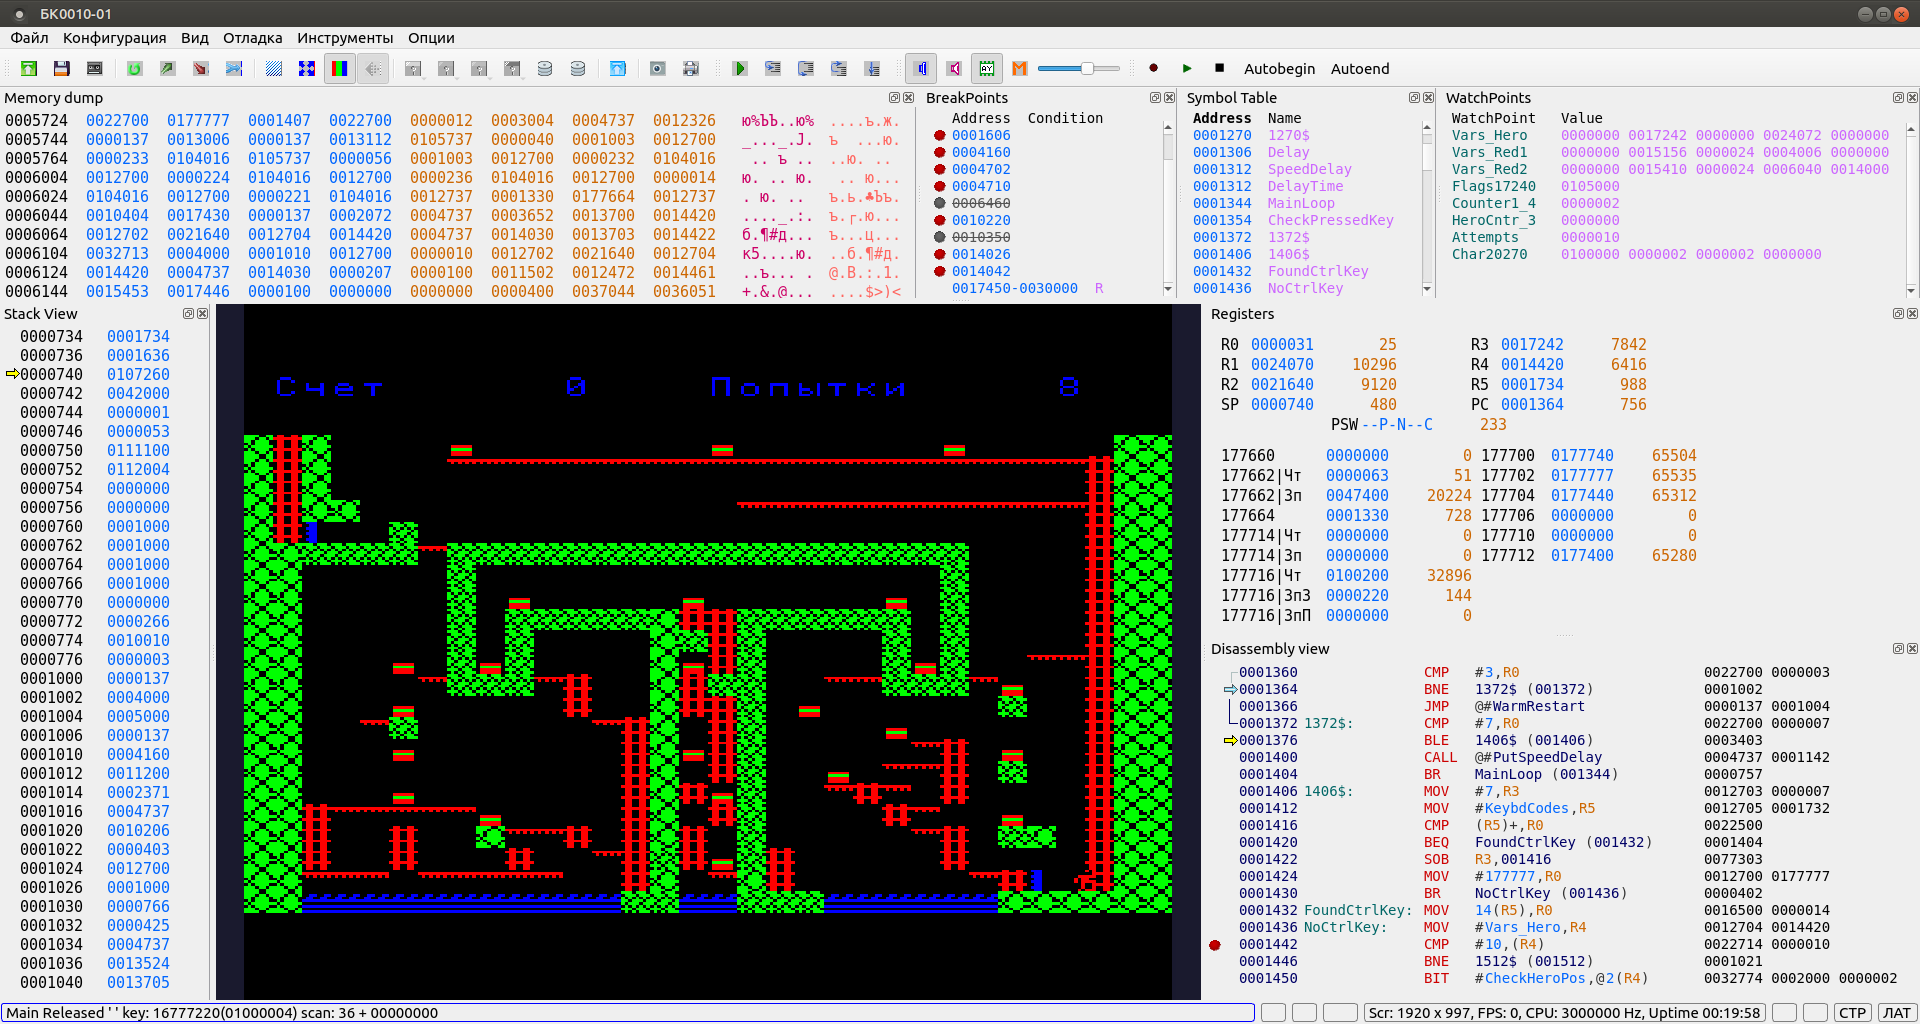Image resolution: width=1920 pixels, height=1024 pixels.
Task: Toggle the AY sound chip icon
Action: 987,68
